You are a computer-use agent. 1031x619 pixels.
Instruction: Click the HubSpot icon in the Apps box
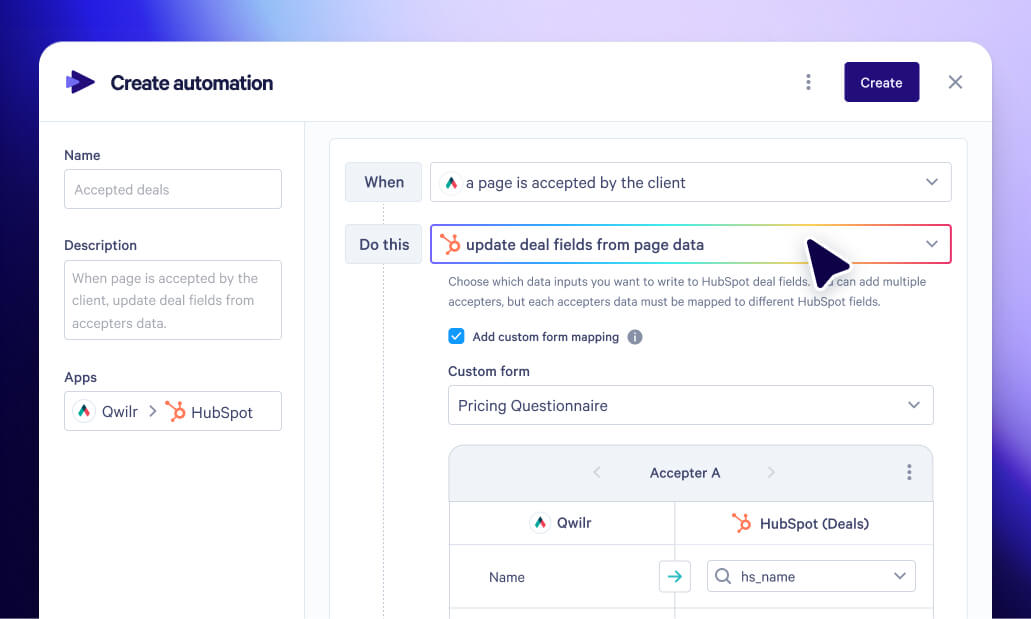175,411
